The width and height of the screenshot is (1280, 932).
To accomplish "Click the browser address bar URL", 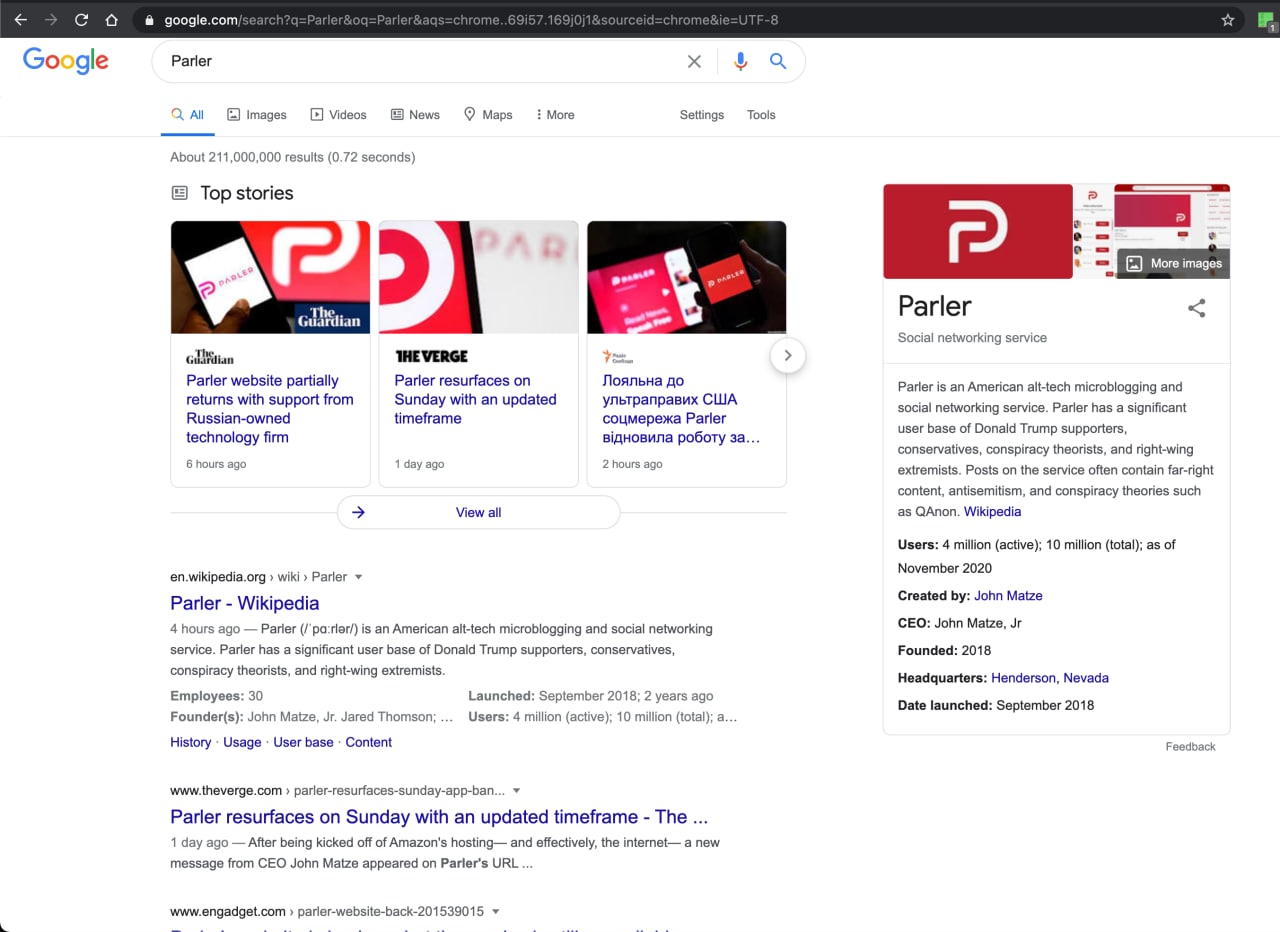I will [x=471, y=20].
